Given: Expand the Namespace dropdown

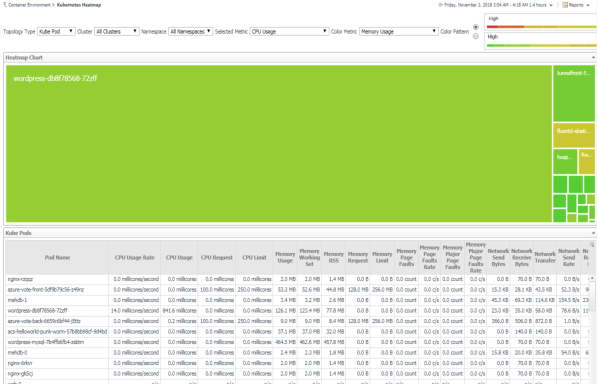Looking at the screenshot, I should pos(190,31).
